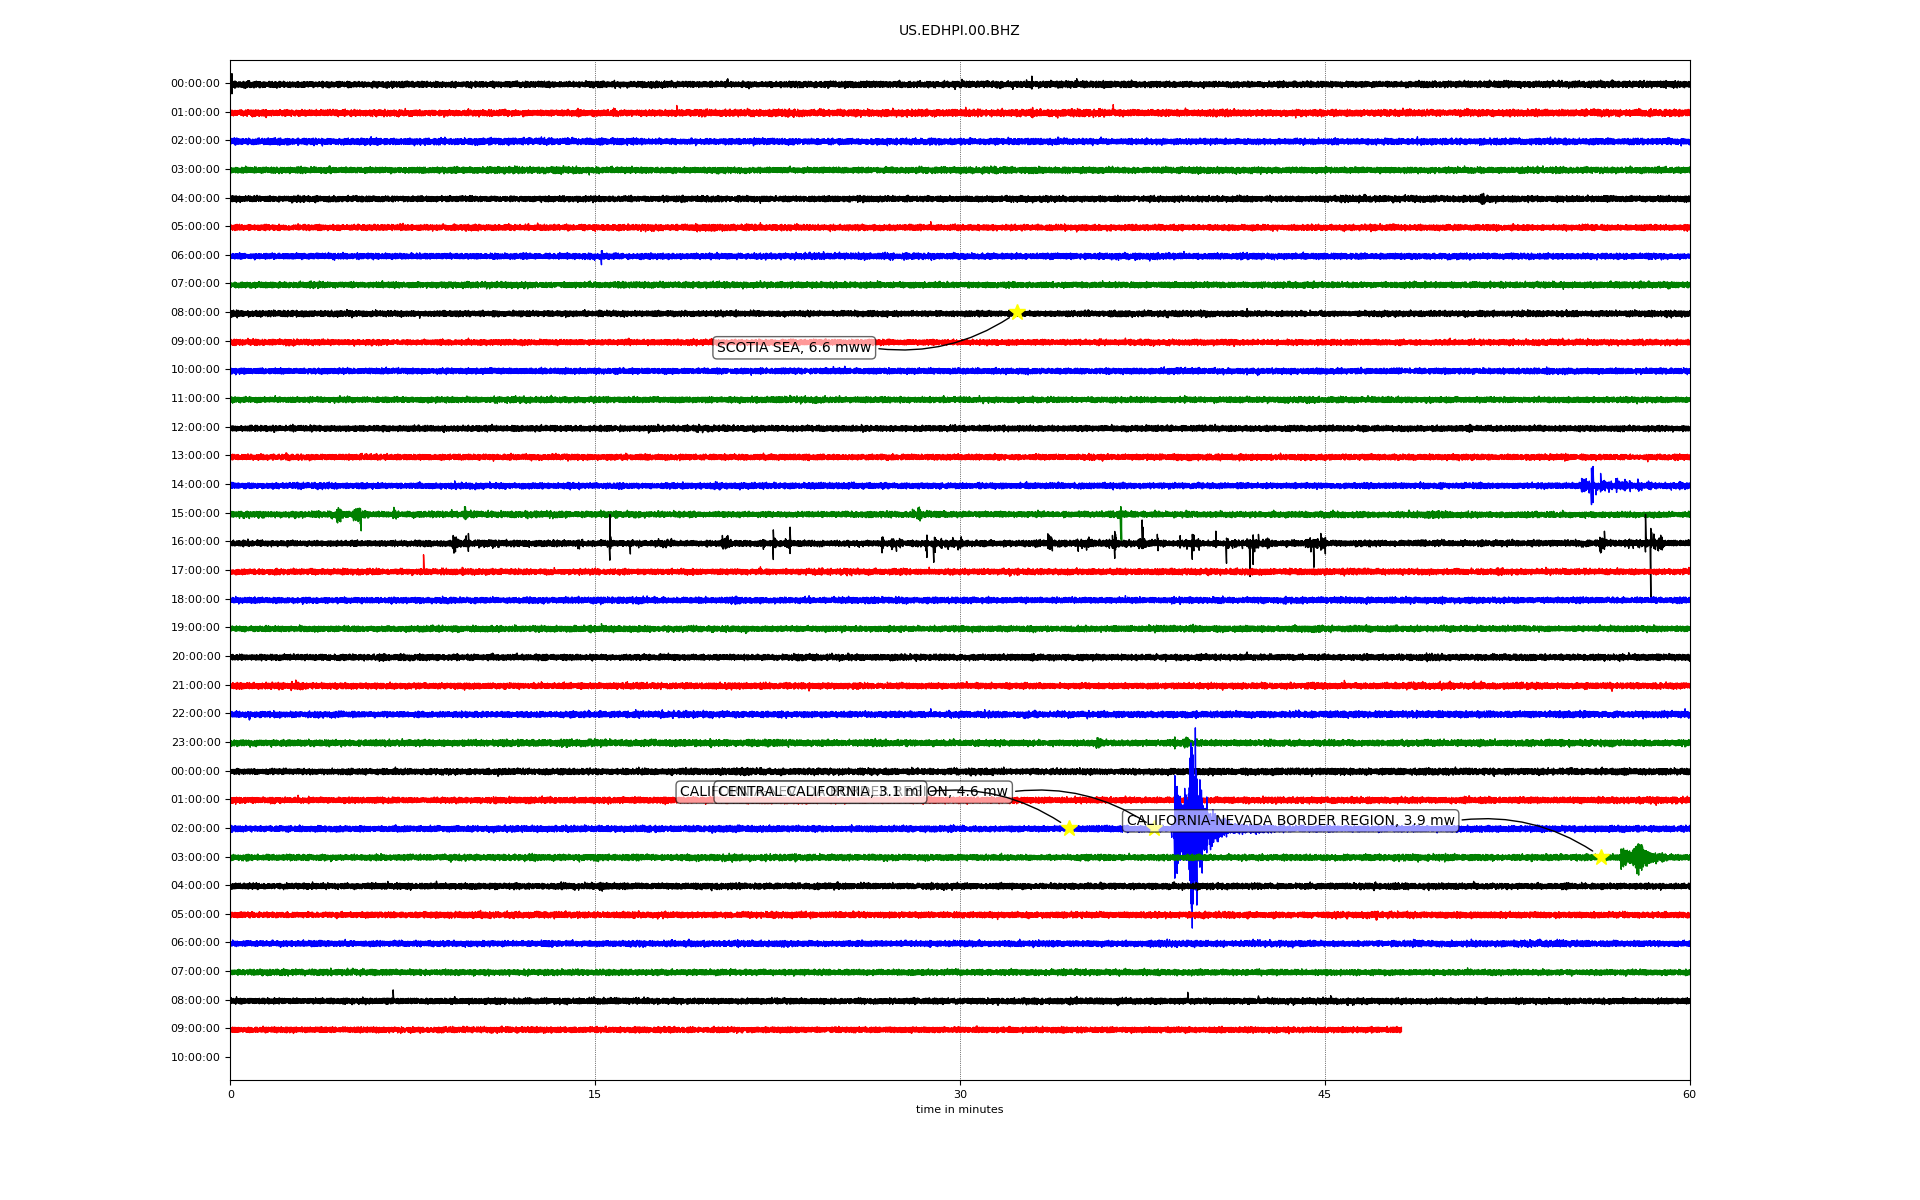Click the 17:00:00 row time label
This screenshot has width=1920, height=1200.
tap(195, 571)
